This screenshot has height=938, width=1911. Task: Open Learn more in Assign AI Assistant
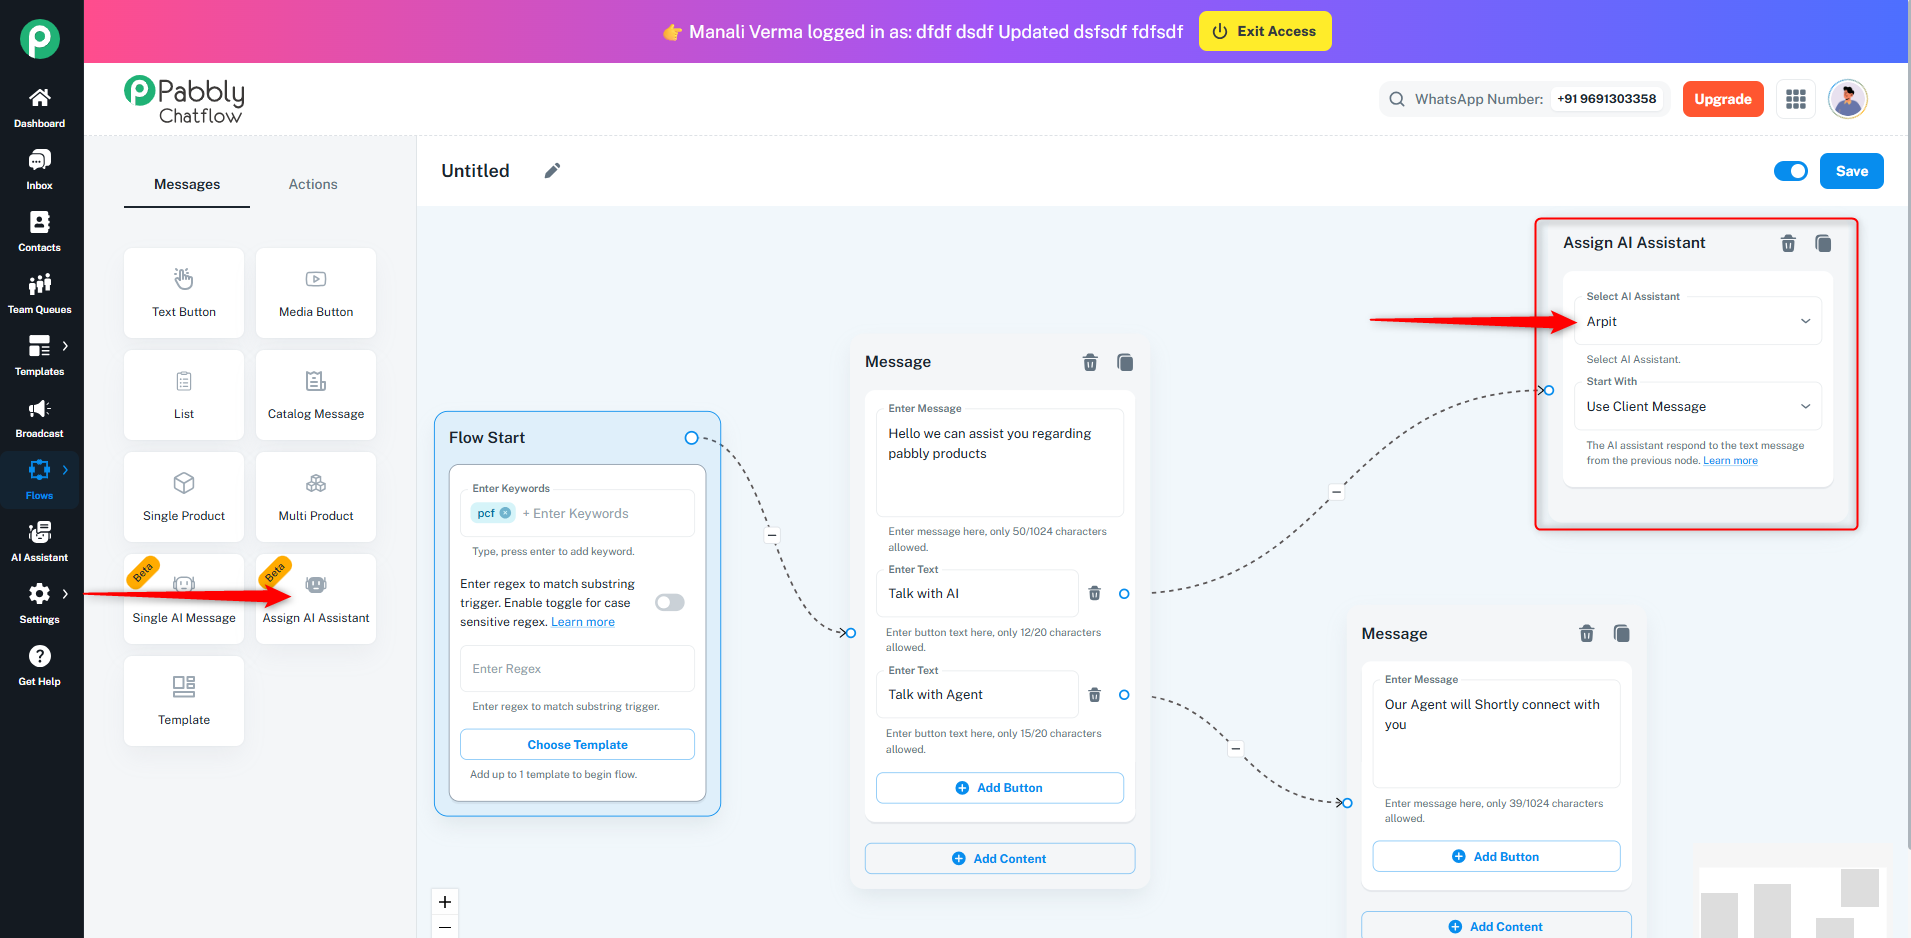click(1730, 461)
